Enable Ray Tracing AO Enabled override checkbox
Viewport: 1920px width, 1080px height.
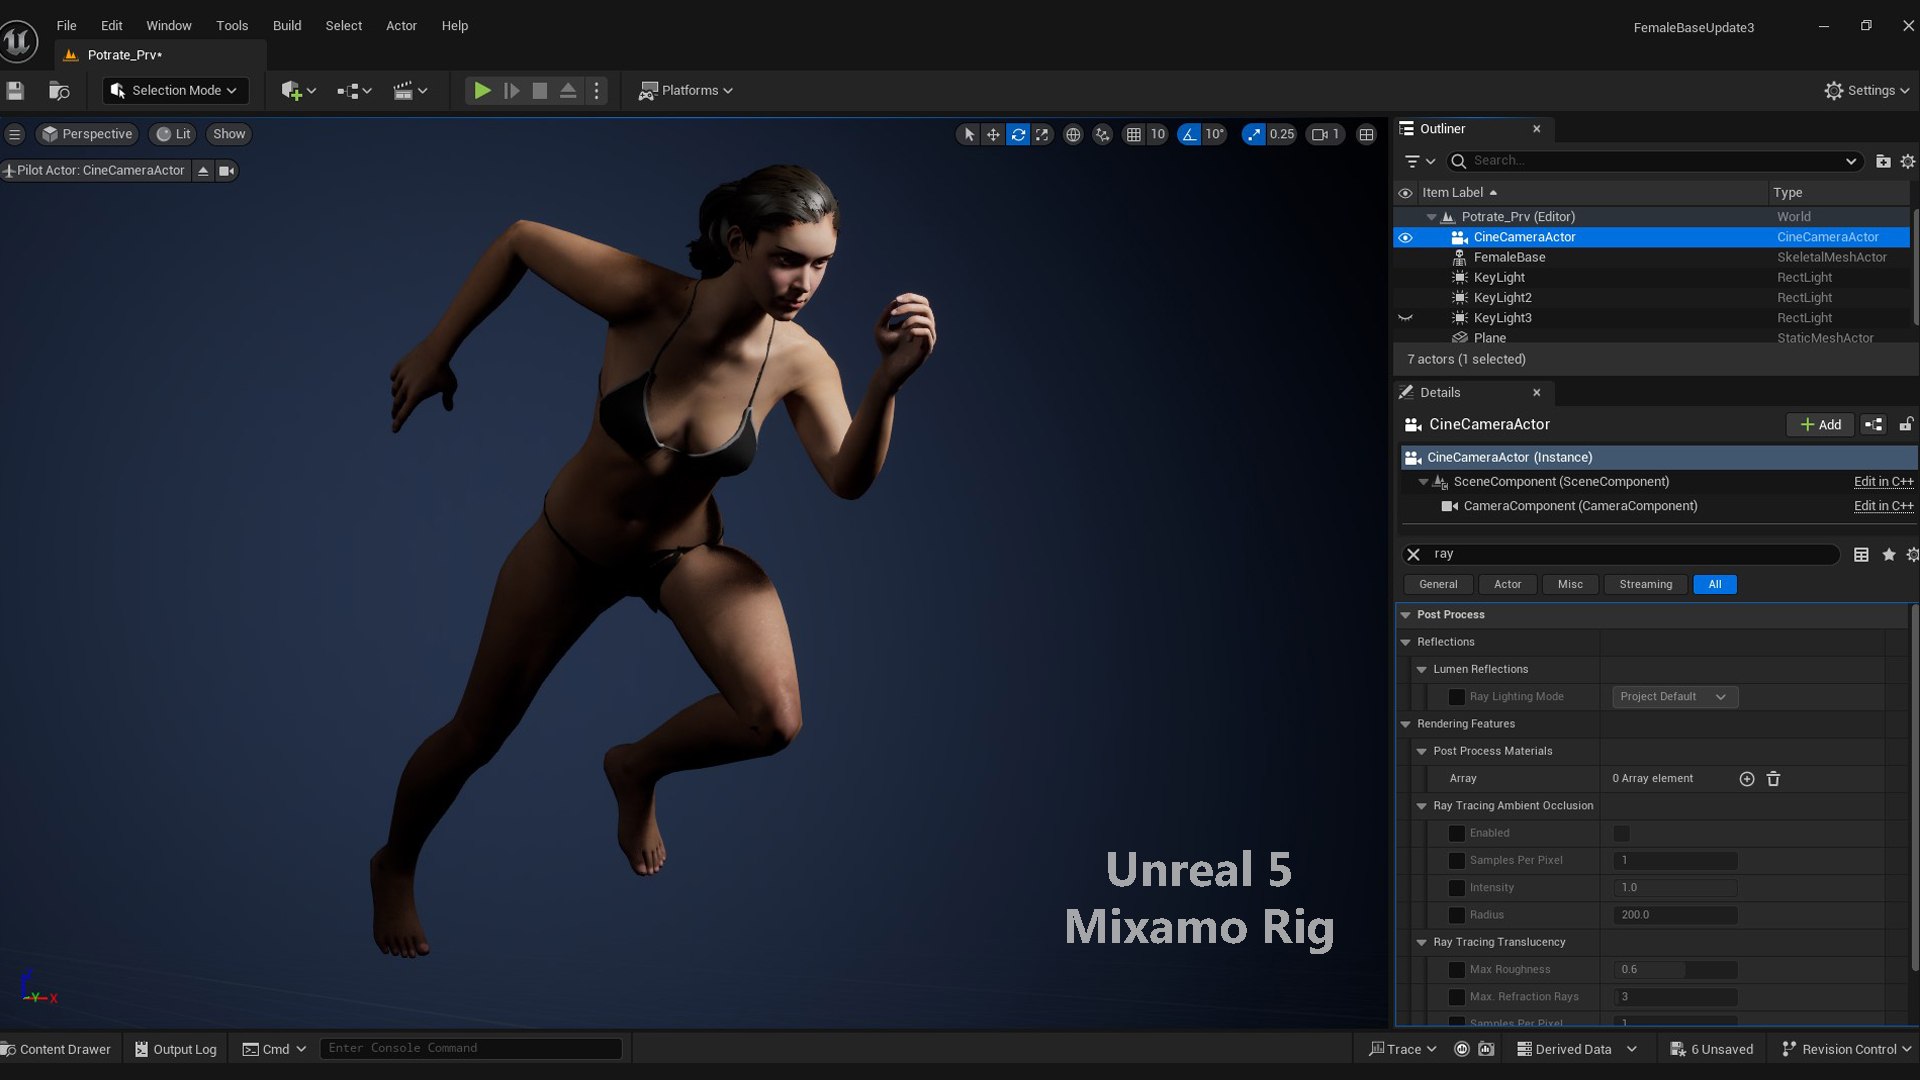(1457, 834)
